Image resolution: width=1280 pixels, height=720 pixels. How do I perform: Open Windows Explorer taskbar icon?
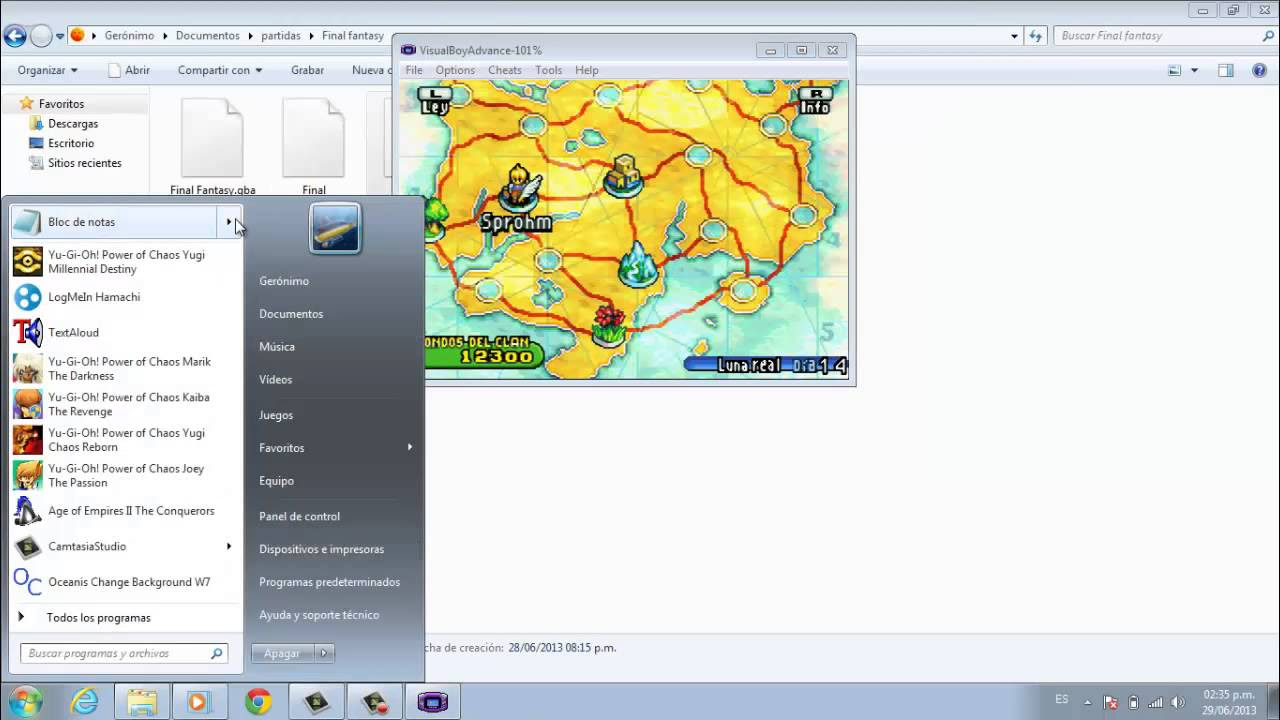[142, 702]
